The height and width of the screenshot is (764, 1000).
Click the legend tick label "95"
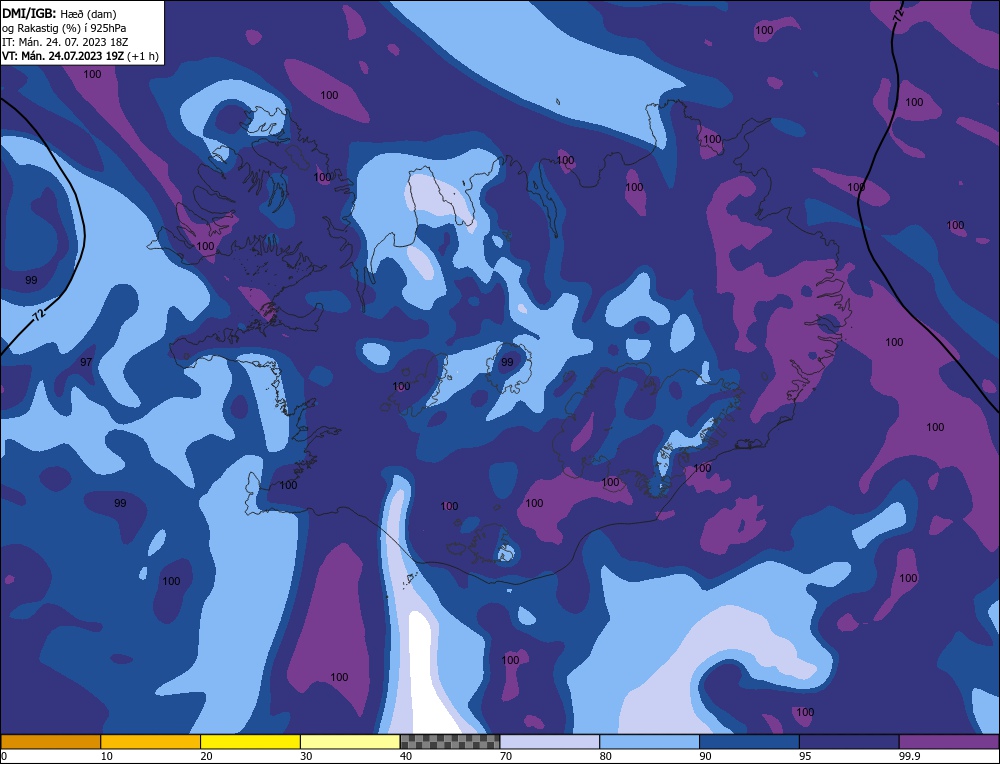click(x=805, y=756)
